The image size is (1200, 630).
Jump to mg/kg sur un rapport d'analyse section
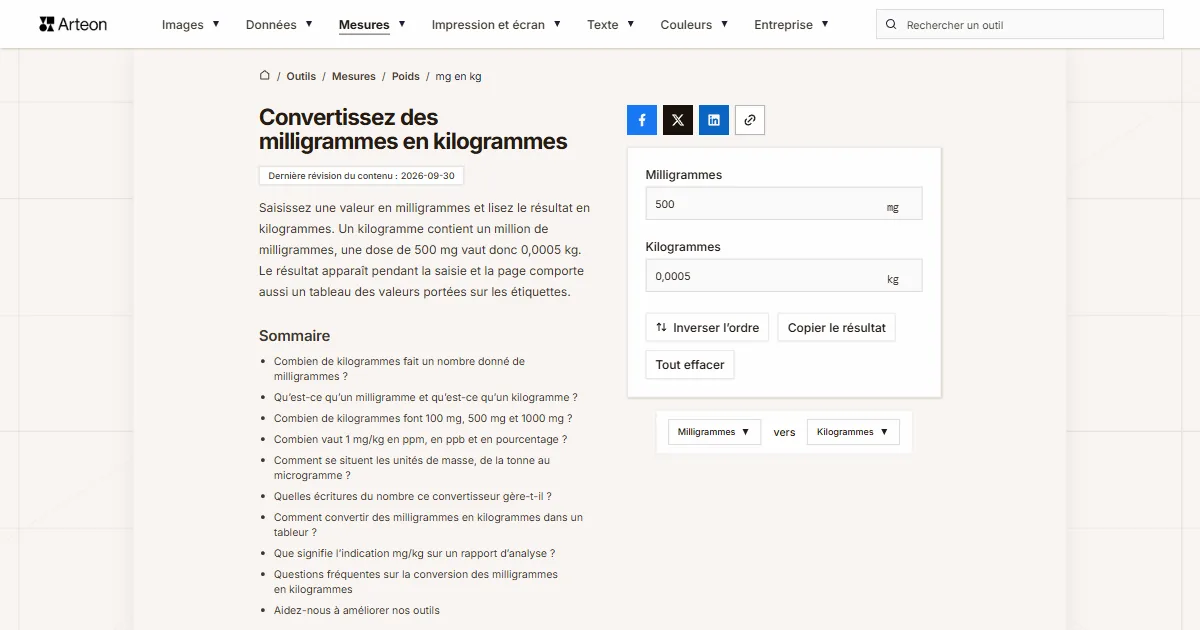(414, 553)
